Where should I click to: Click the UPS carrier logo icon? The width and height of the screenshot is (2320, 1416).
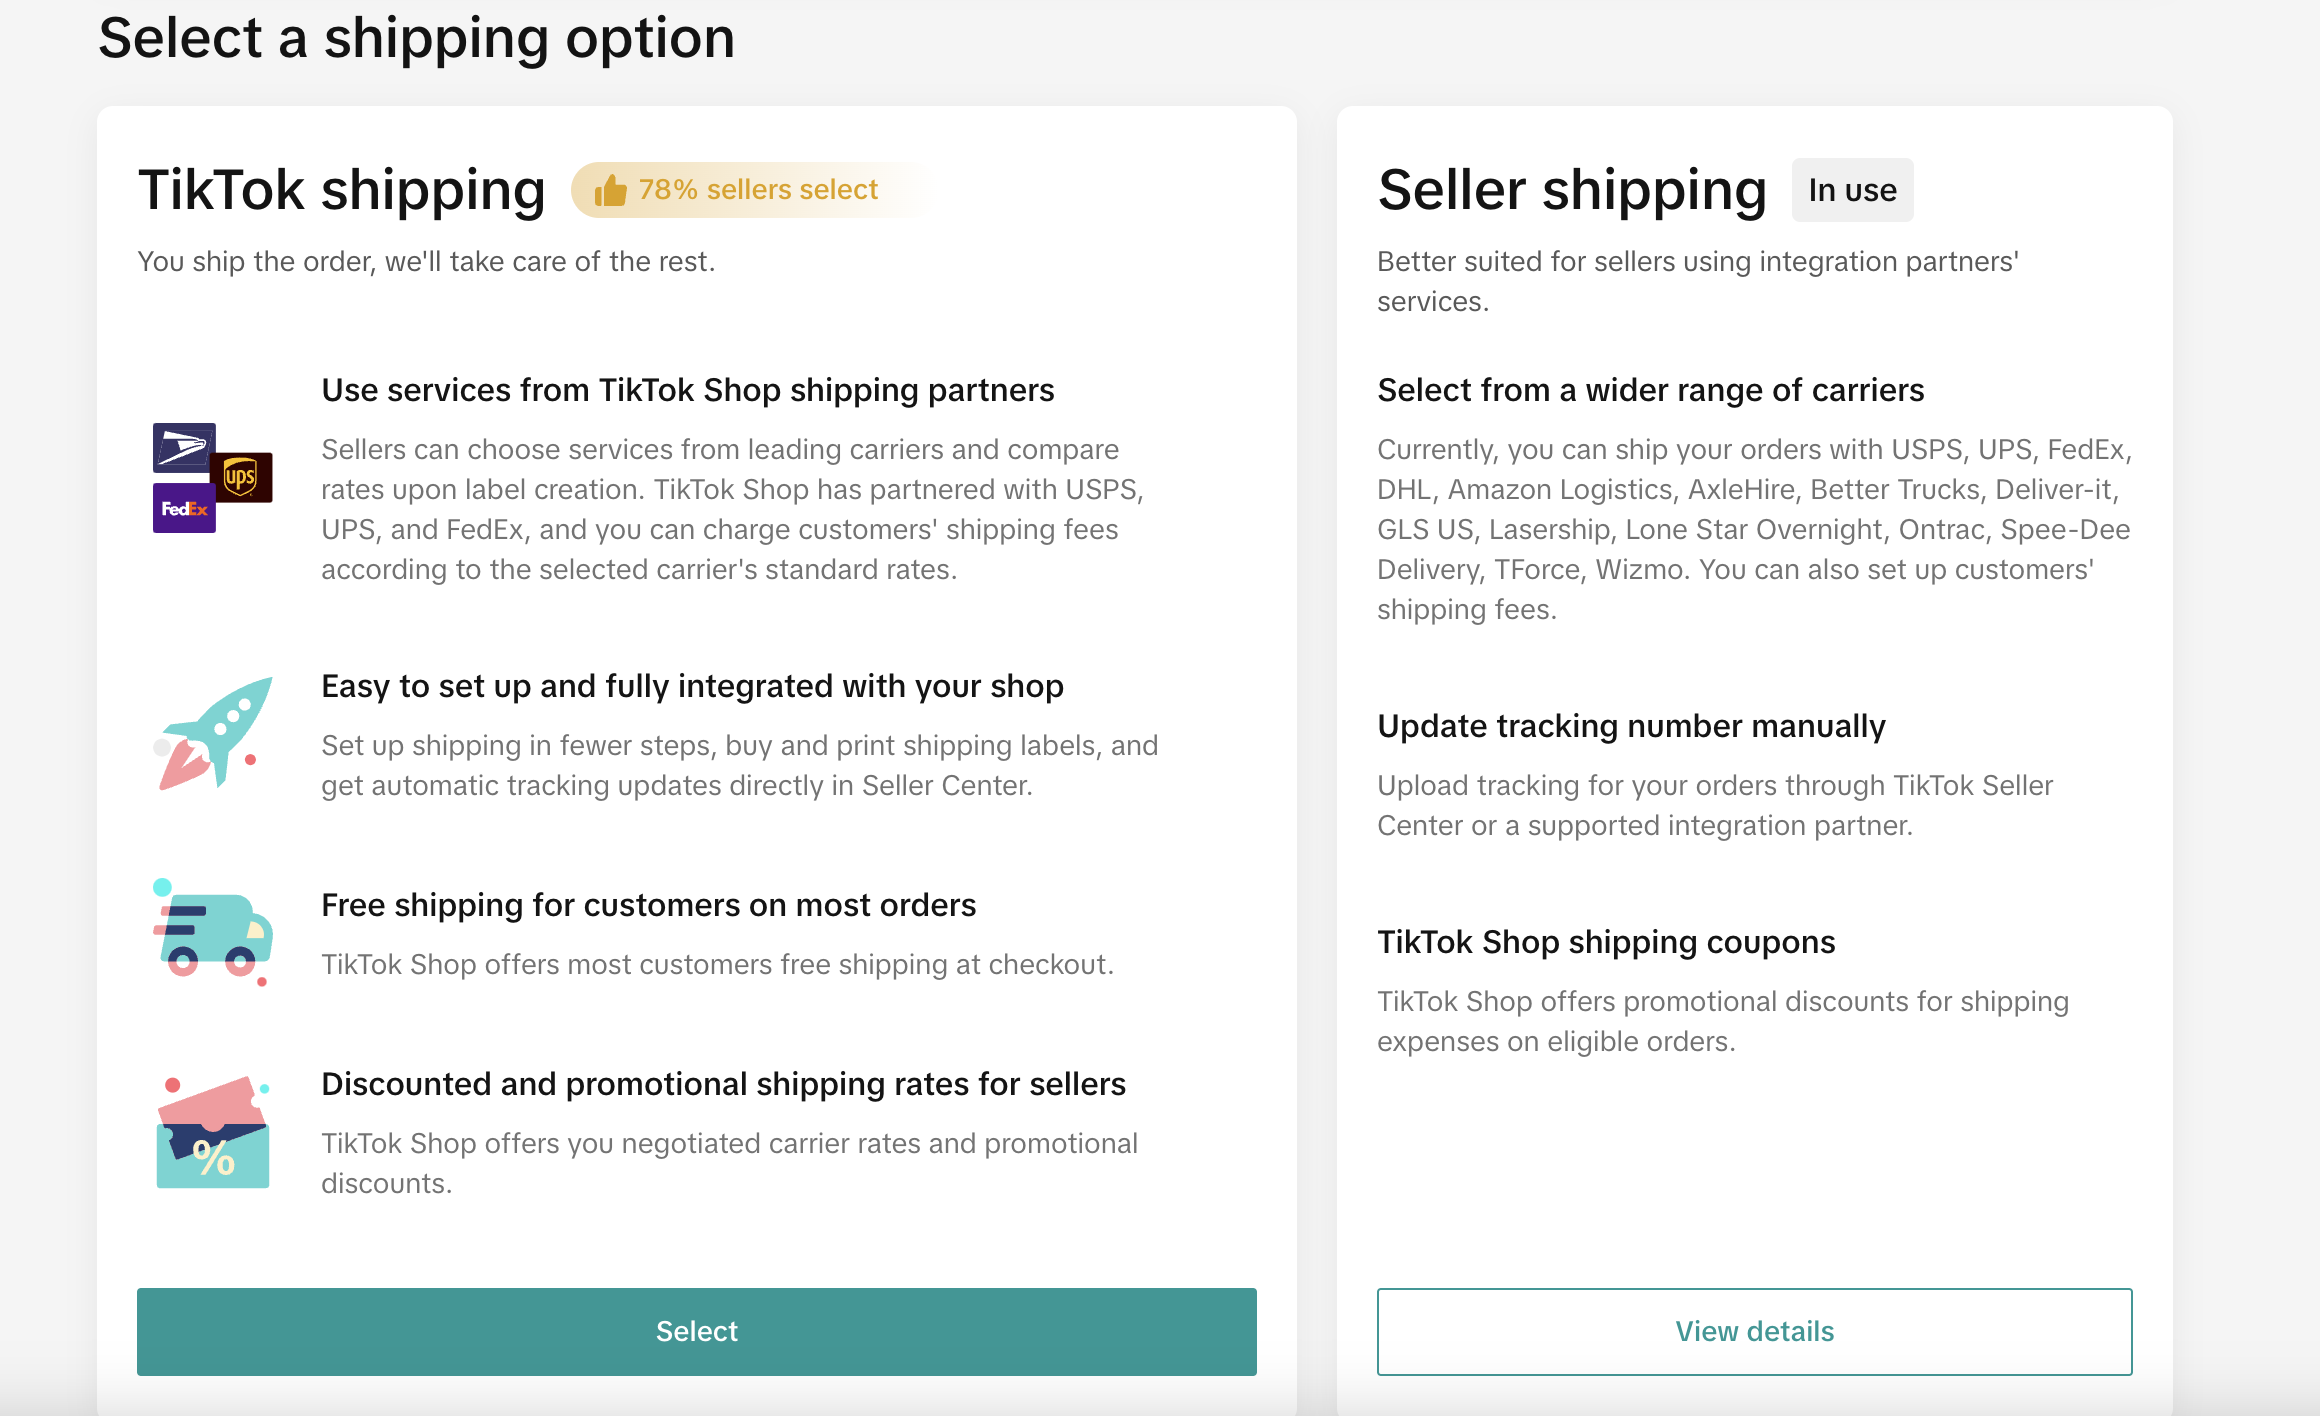(242, 477)
